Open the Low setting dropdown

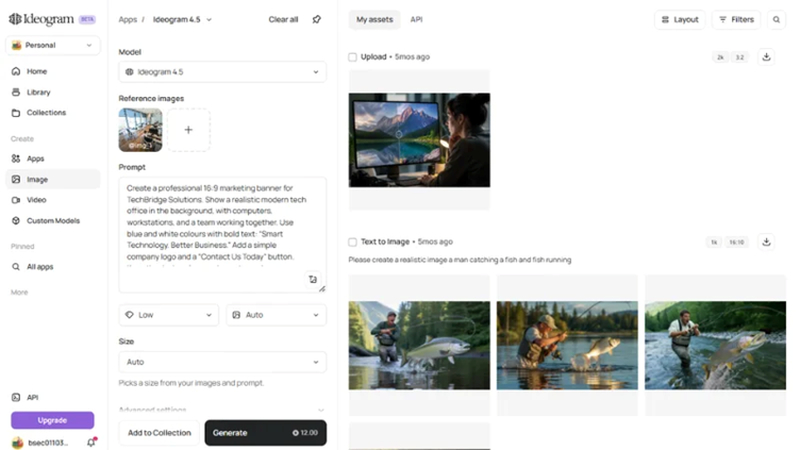pos(169,315)
